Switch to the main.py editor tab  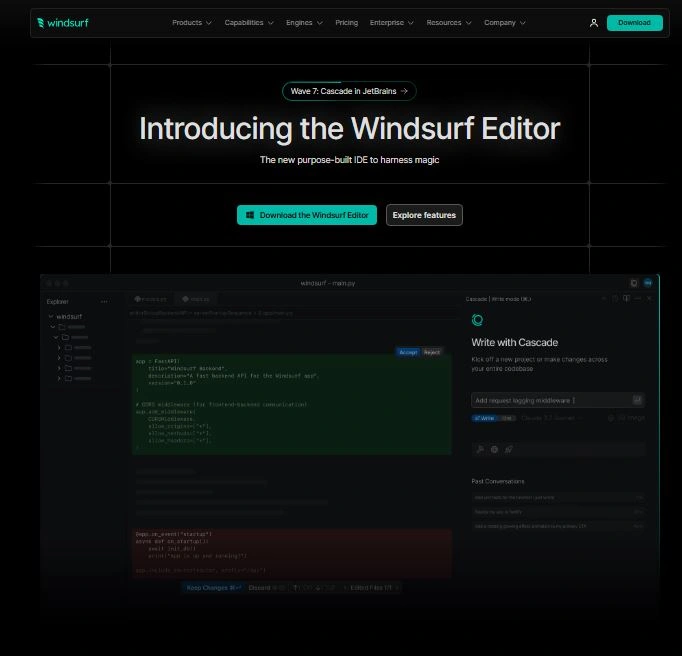[196, 298]
